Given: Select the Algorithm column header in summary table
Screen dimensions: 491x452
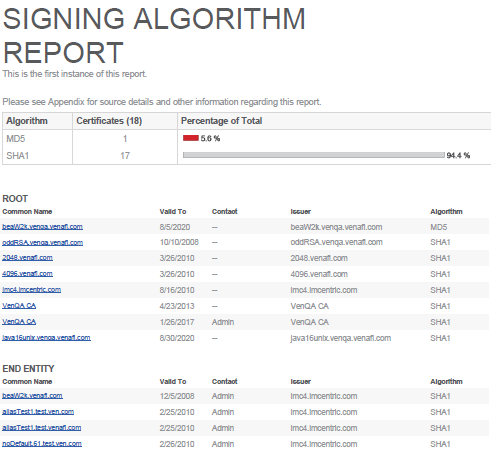Looking at the screenshot, I should coord(27,121).
